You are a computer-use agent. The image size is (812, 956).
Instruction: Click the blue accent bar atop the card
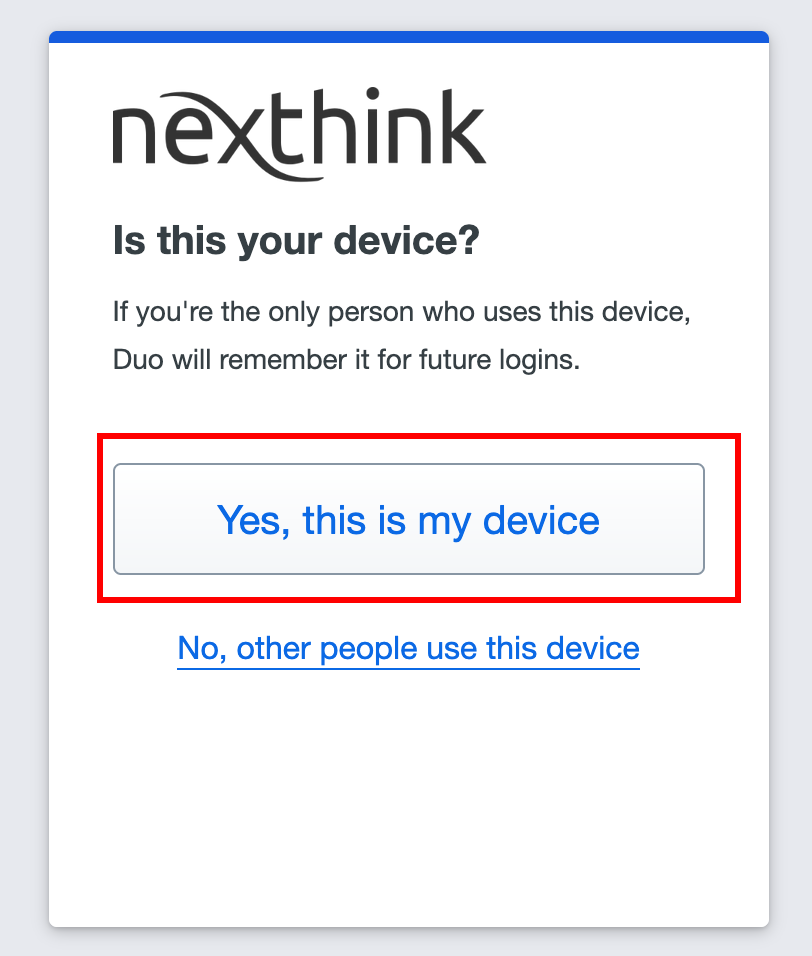click(x=408, y=37)
